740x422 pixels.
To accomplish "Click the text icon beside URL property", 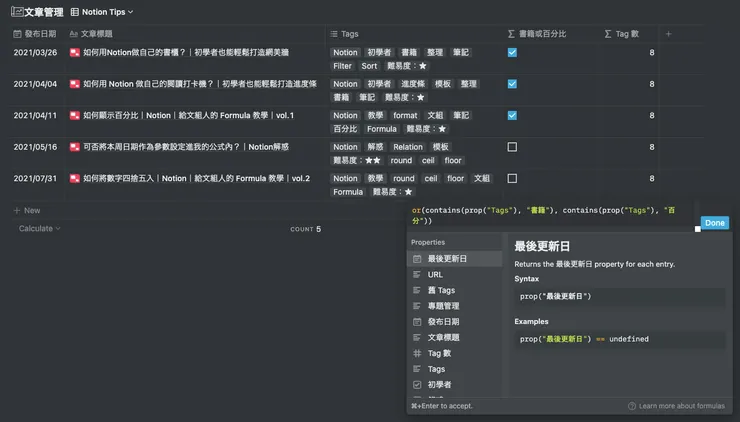I will pos(417,274).
